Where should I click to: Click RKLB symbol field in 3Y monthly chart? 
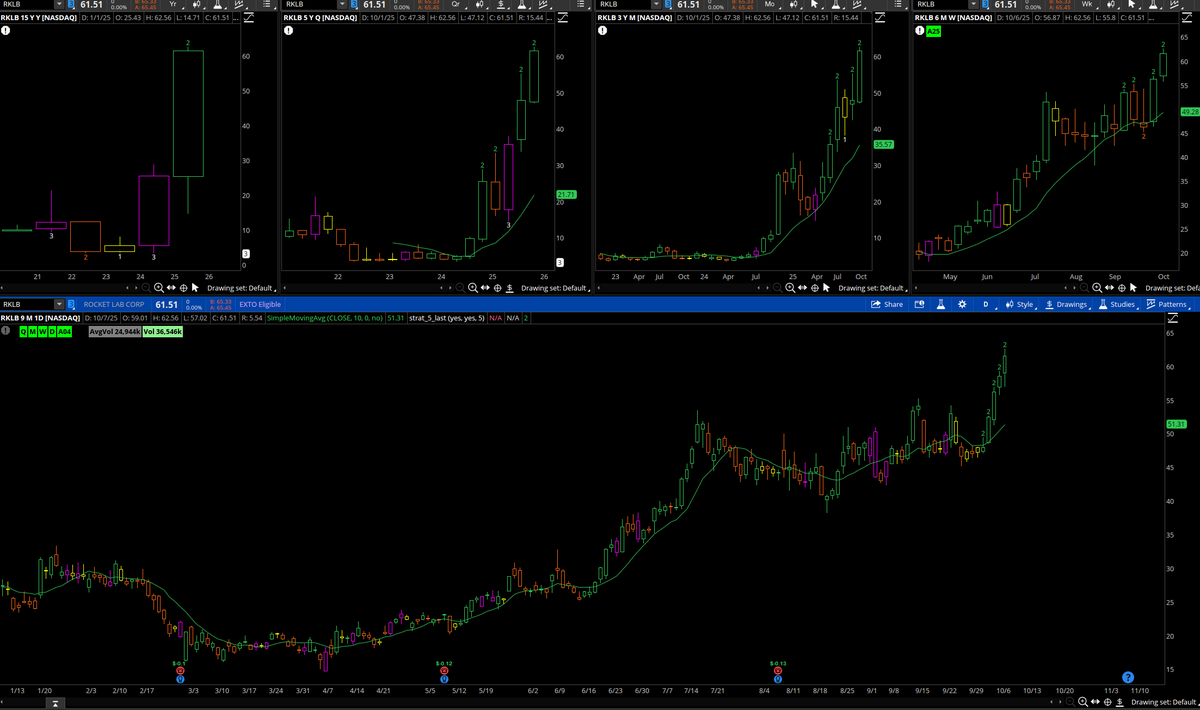625,4
